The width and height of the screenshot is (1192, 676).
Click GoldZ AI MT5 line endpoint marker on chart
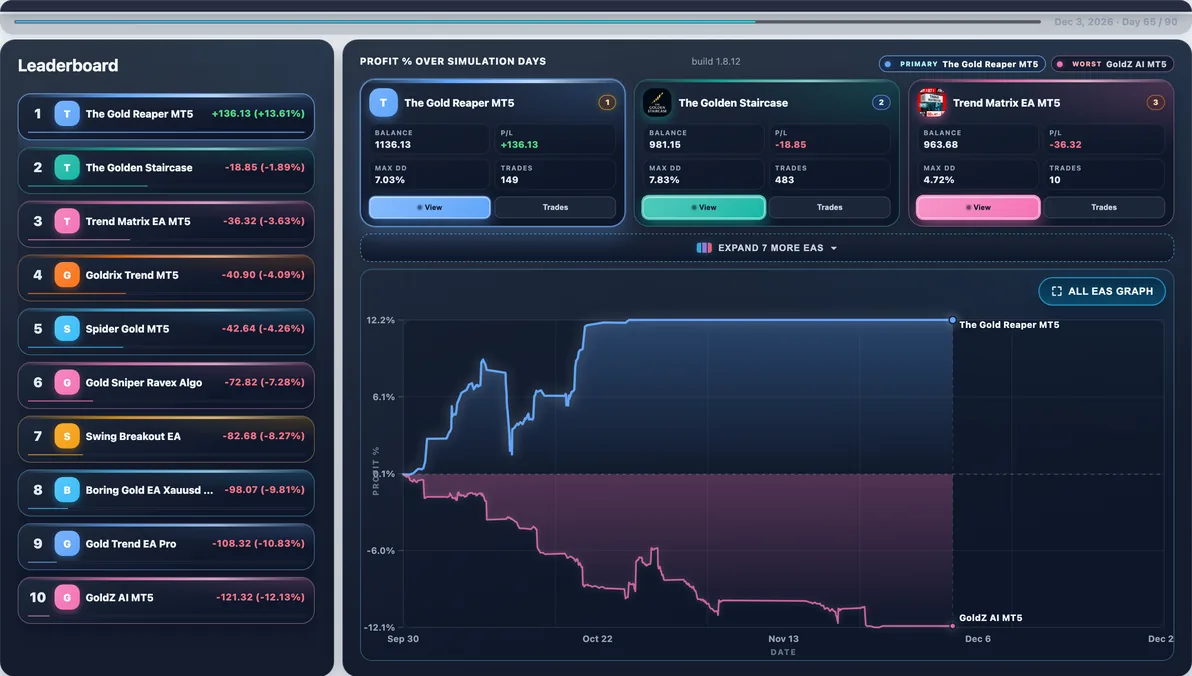(x=953, y=626)
